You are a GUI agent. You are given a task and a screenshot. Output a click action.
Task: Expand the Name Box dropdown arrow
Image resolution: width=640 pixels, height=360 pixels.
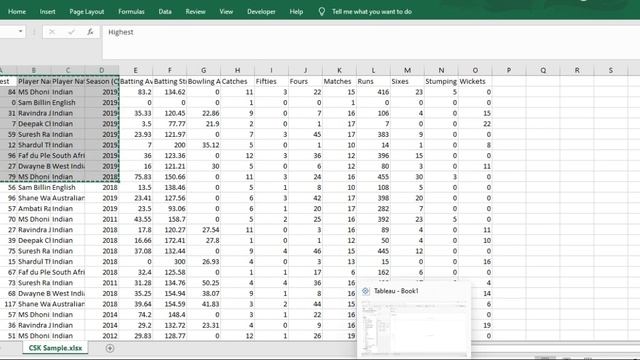(20, 31)
